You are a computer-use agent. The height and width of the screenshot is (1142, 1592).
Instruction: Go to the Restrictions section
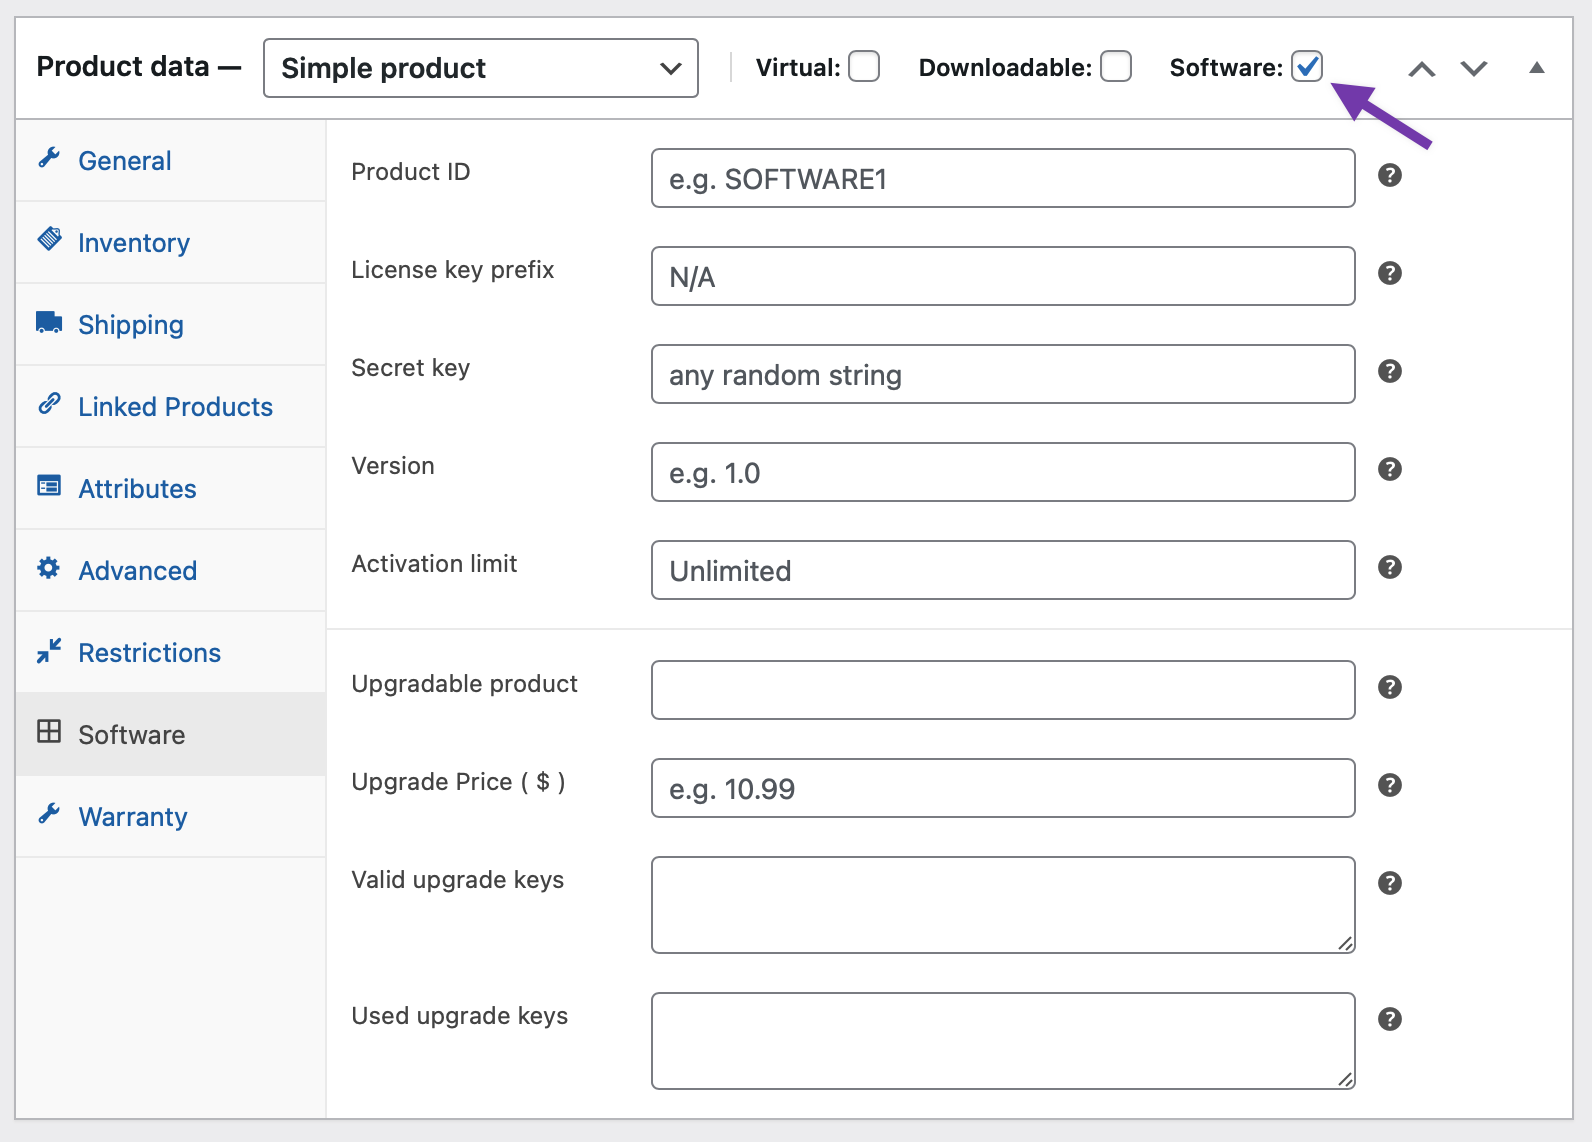coord(149,653)
